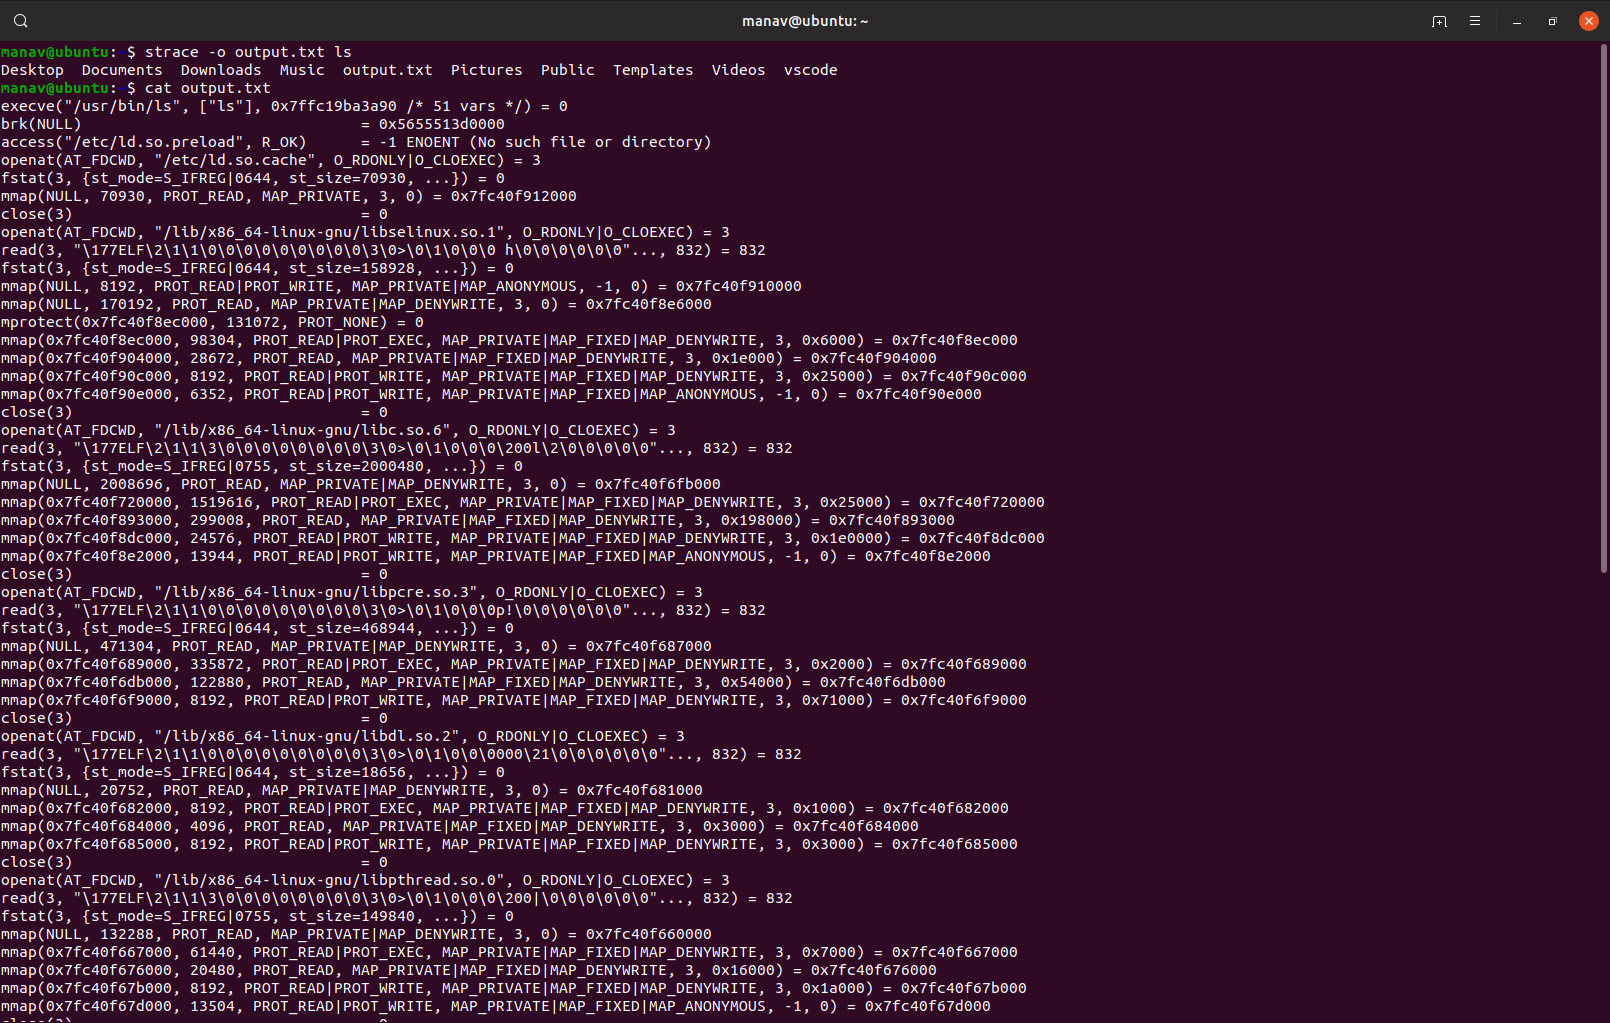Click 'Documents' in ls output

click(x=122, y=70)
